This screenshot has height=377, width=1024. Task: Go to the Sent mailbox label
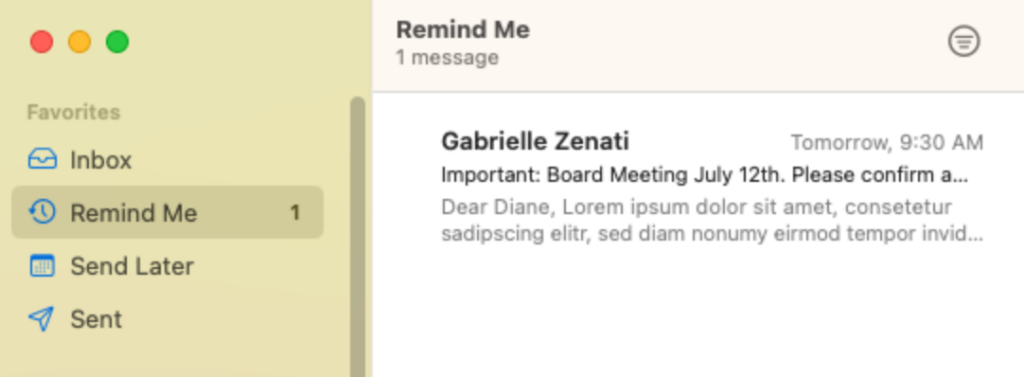(97, 319)
